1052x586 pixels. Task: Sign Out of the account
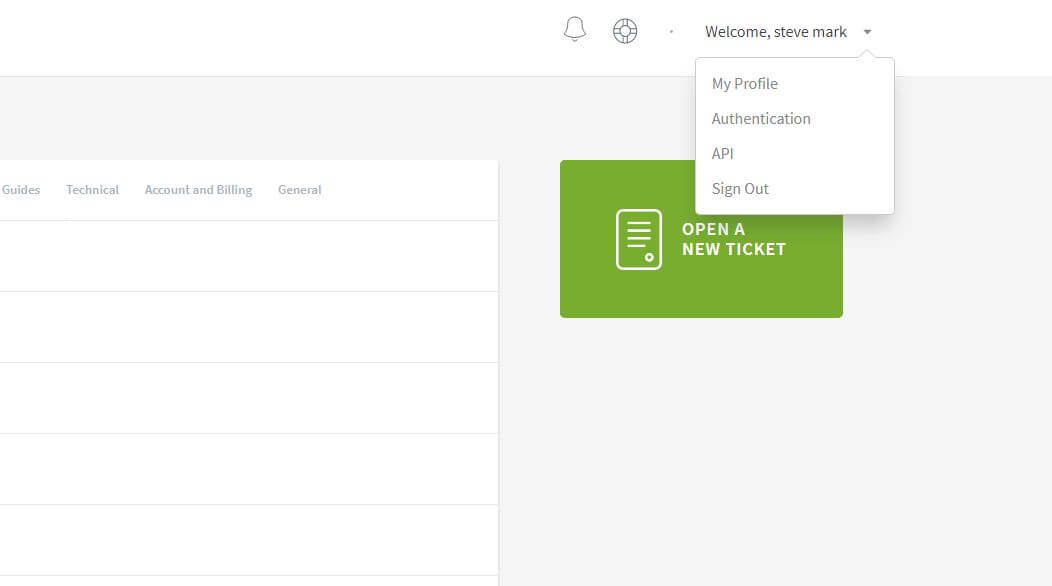(x=740, y=188)
